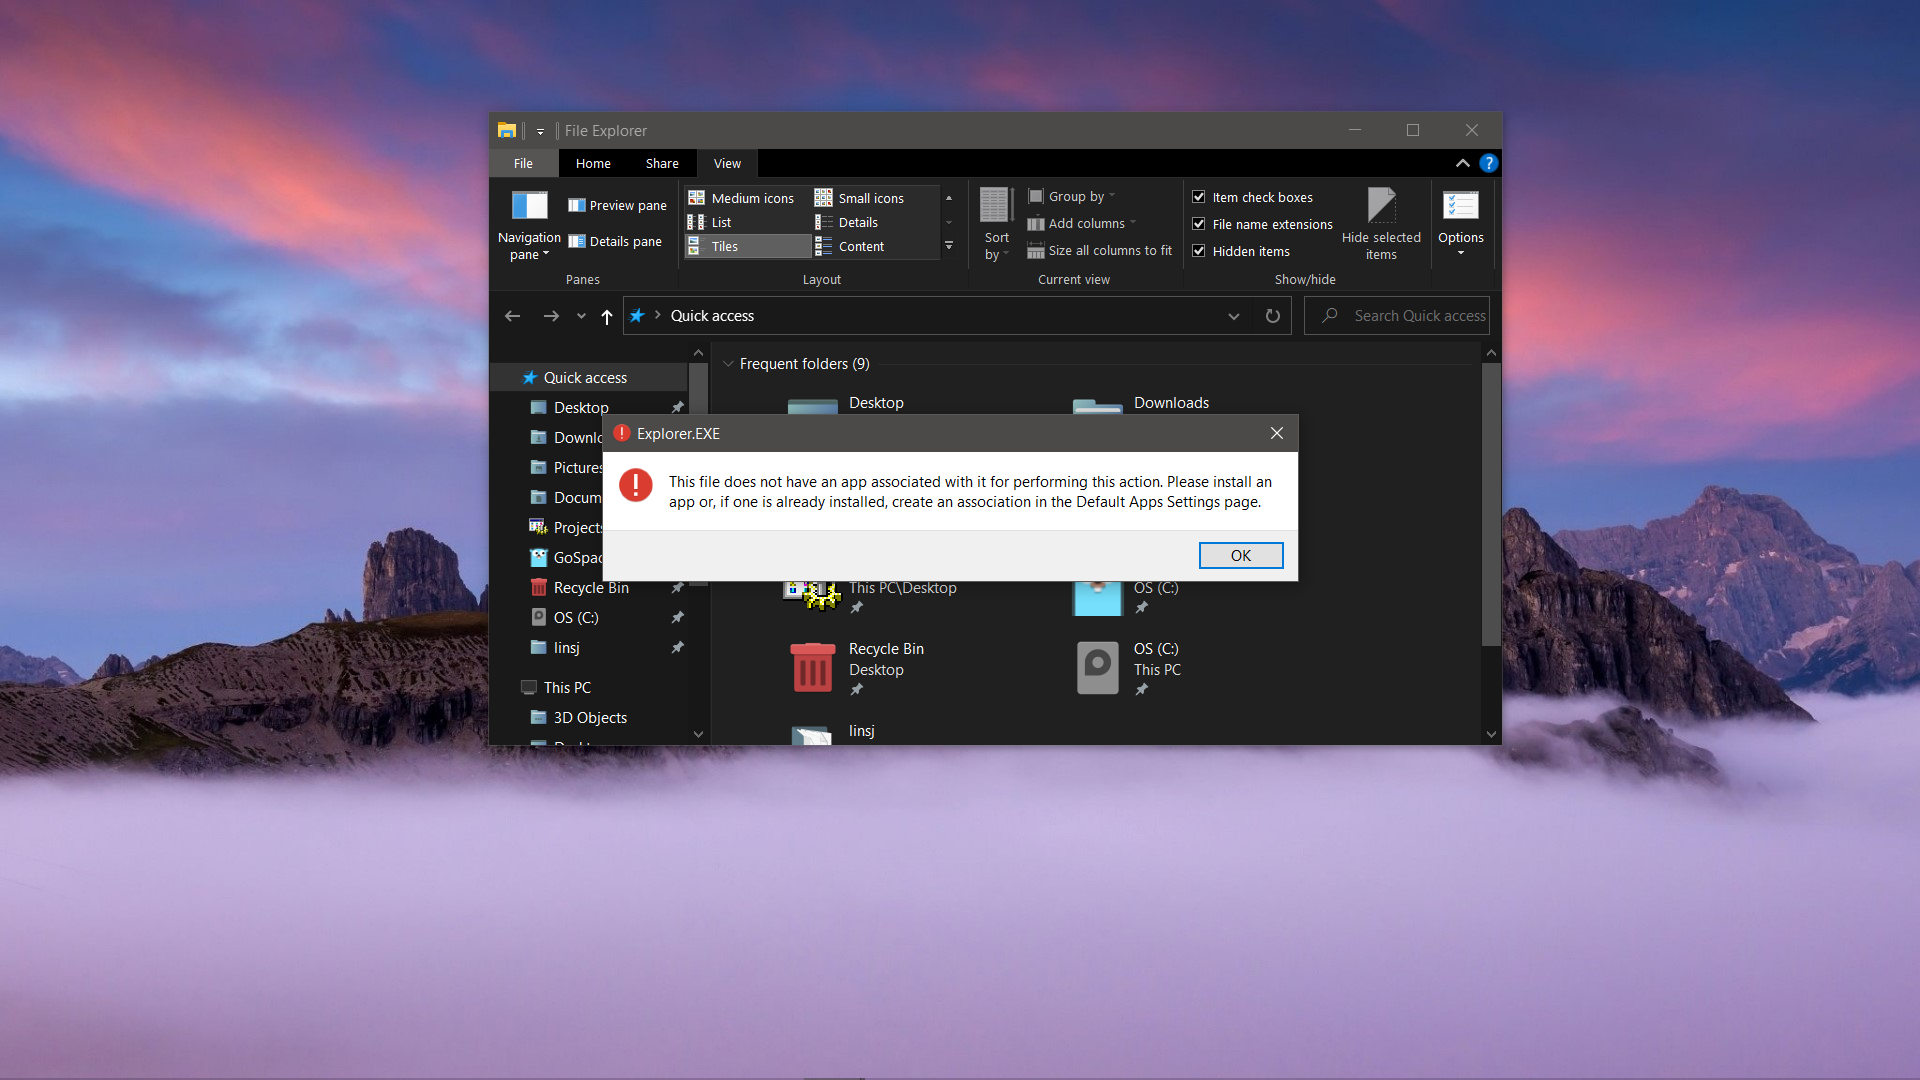Toggle File name extensions checkbox
The width and height of the screenshot is (1920, 1080).
1197,223
